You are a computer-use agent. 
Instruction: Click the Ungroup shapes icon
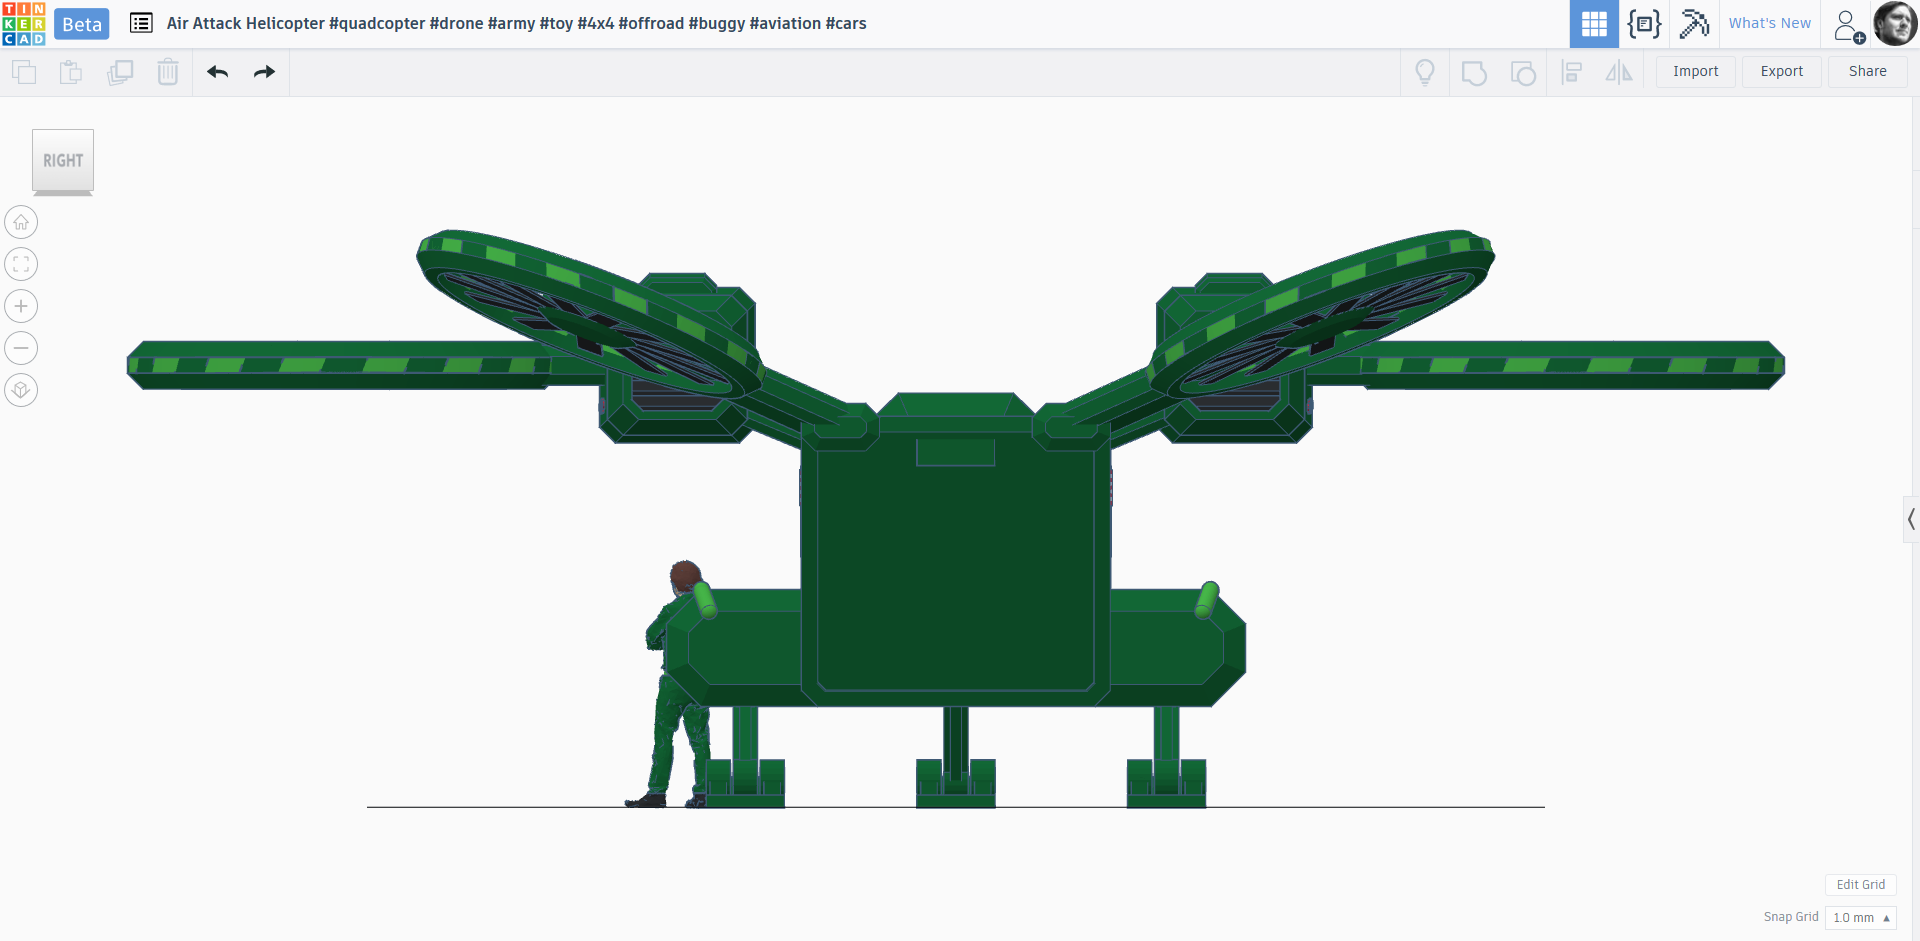click(x=1523, y=73)
